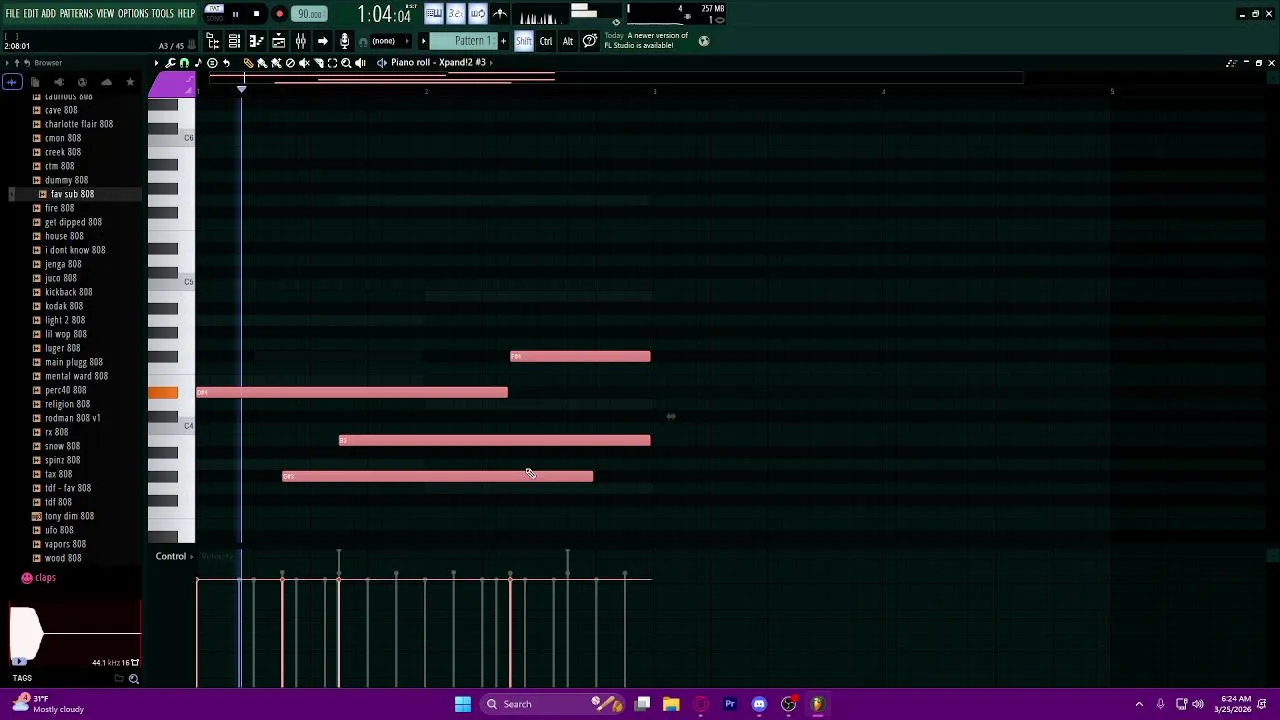Open the EDIT menu
The height and width of the screenshot is (720, 1280).
[31, 14]
